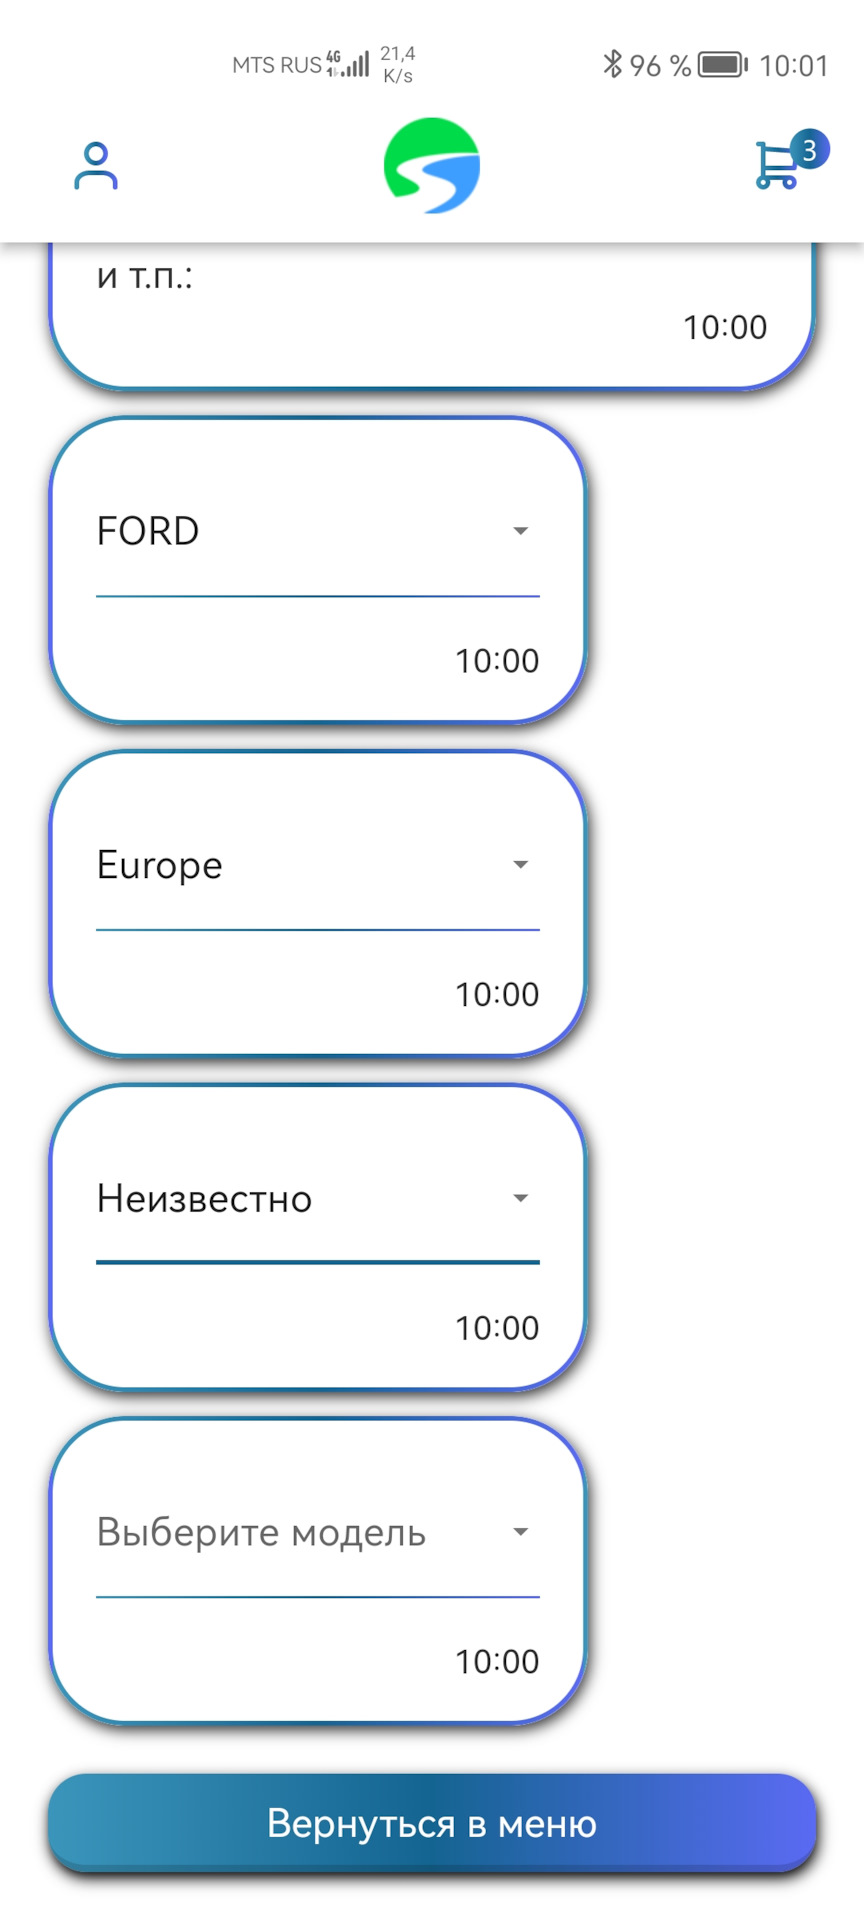Tap the 10:00 timestamp in Europe card
Viewport: 864px width, 1920px height.
497,995
